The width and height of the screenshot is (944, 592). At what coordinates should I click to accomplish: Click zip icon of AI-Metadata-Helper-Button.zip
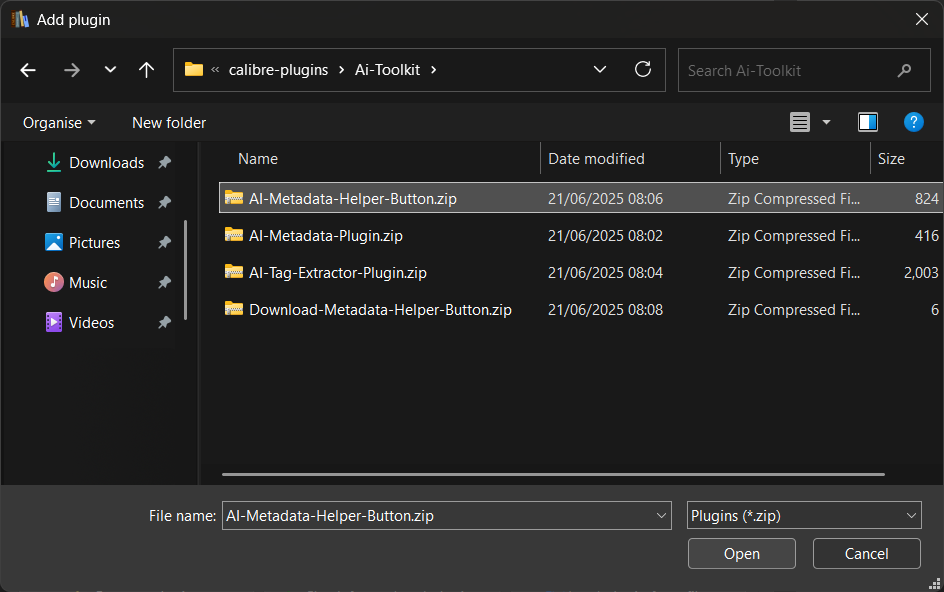[234, 198]
